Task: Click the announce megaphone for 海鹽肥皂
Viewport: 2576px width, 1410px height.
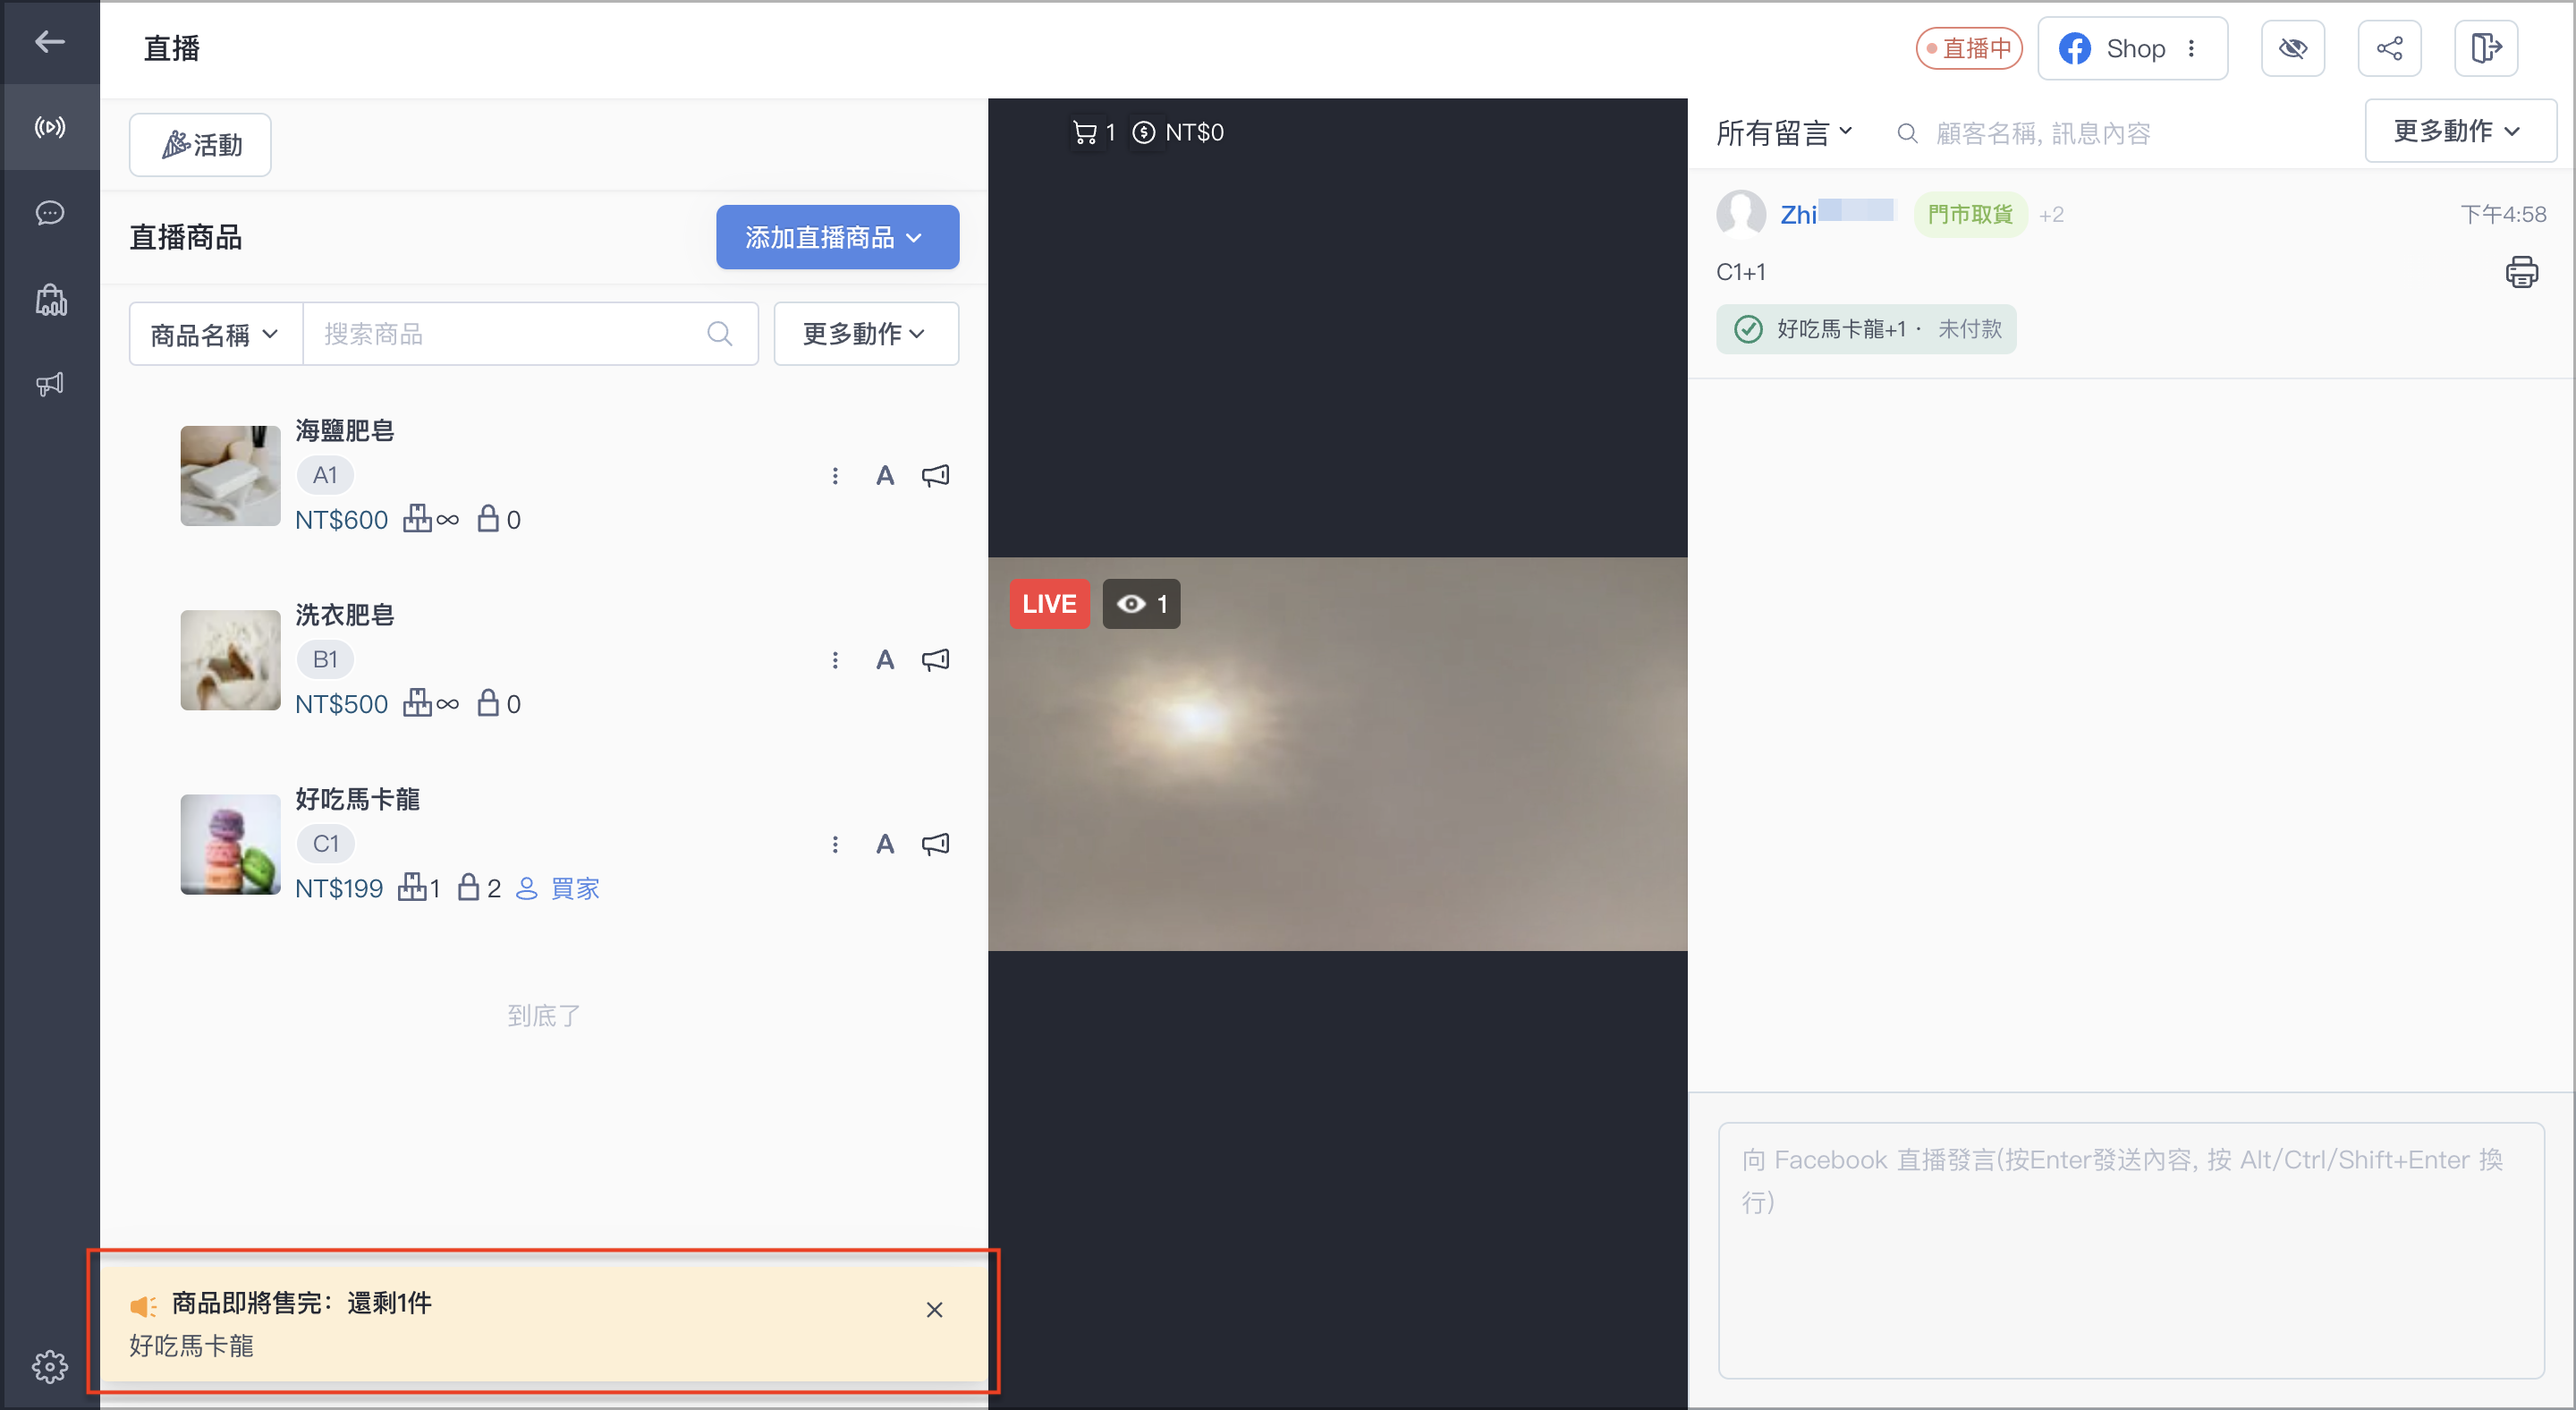Action: coord(935,476)
